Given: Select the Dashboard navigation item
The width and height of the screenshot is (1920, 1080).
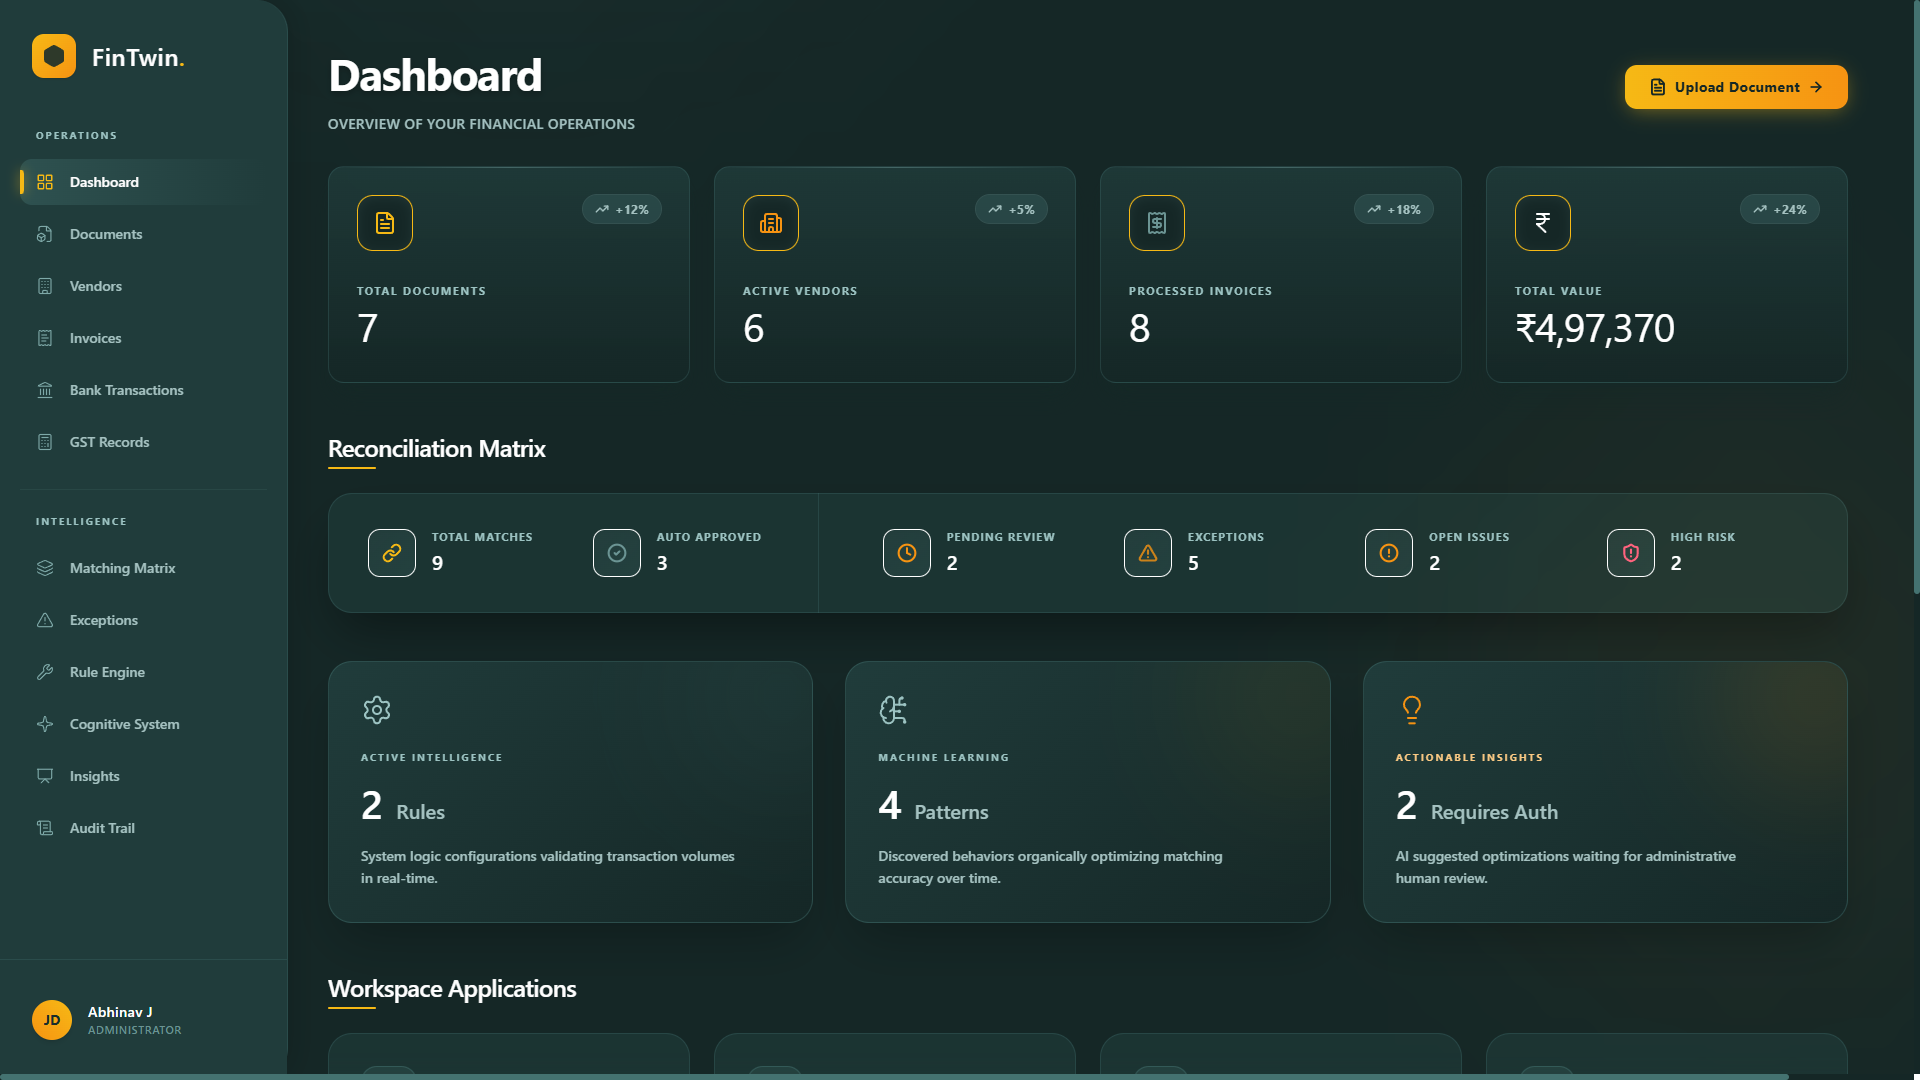Looking at the screenshot, I should coord(103,182).
